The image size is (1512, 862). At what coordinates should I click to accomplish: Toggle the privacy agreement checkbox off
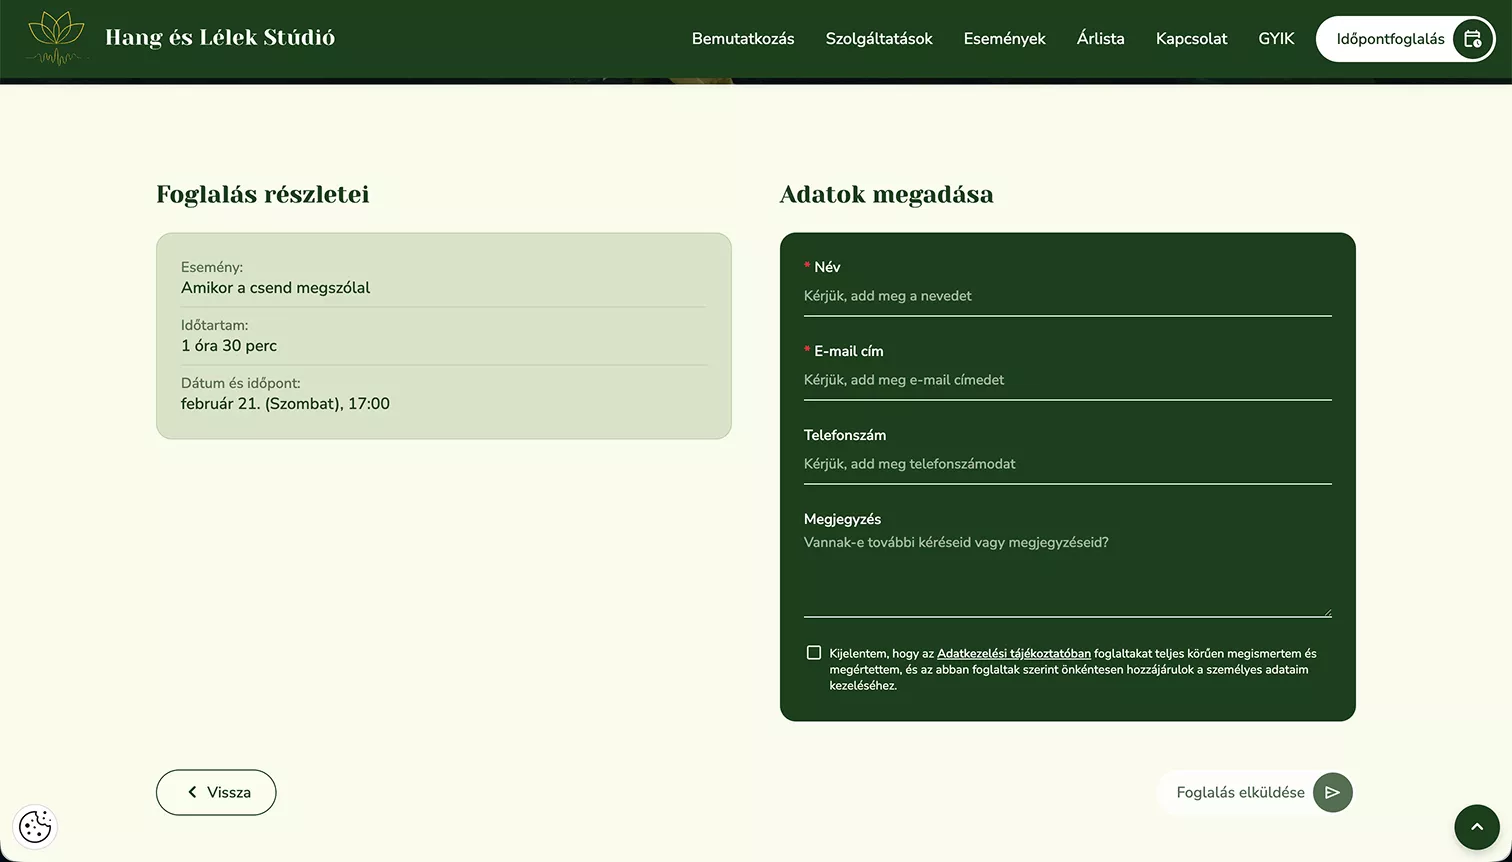point(814,651)
